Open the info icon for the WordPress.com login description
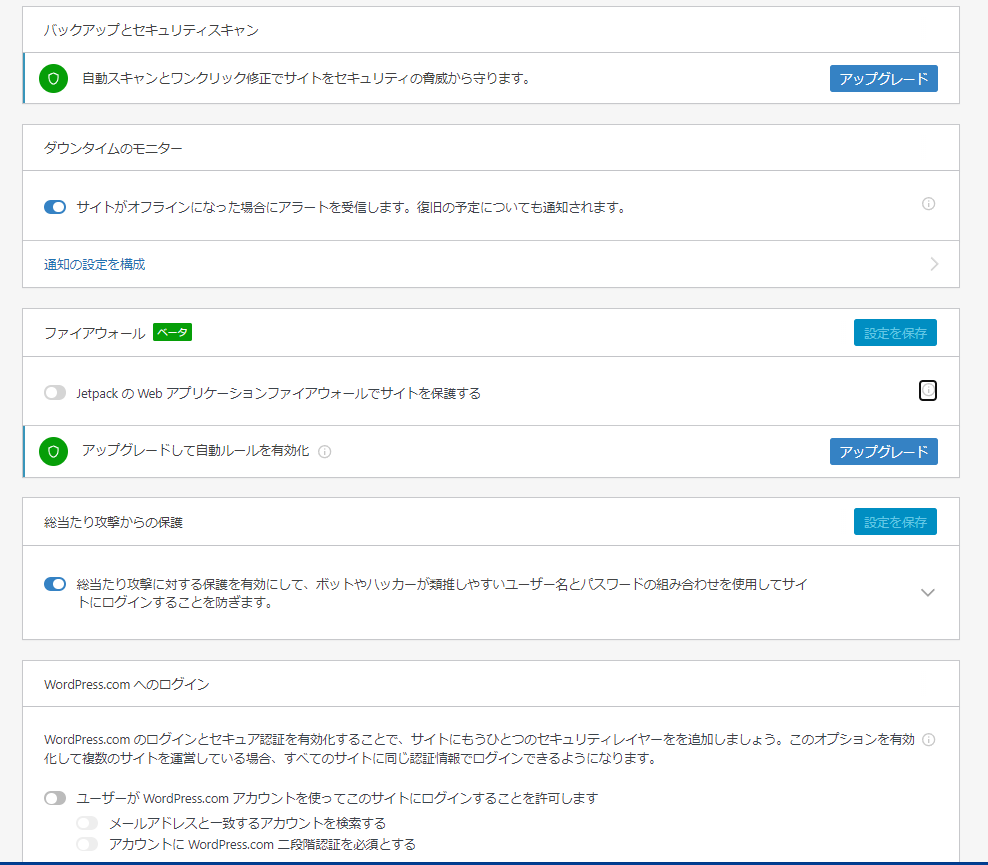Image resolution: width=988 pixels, height=865 pixels. 928,740
